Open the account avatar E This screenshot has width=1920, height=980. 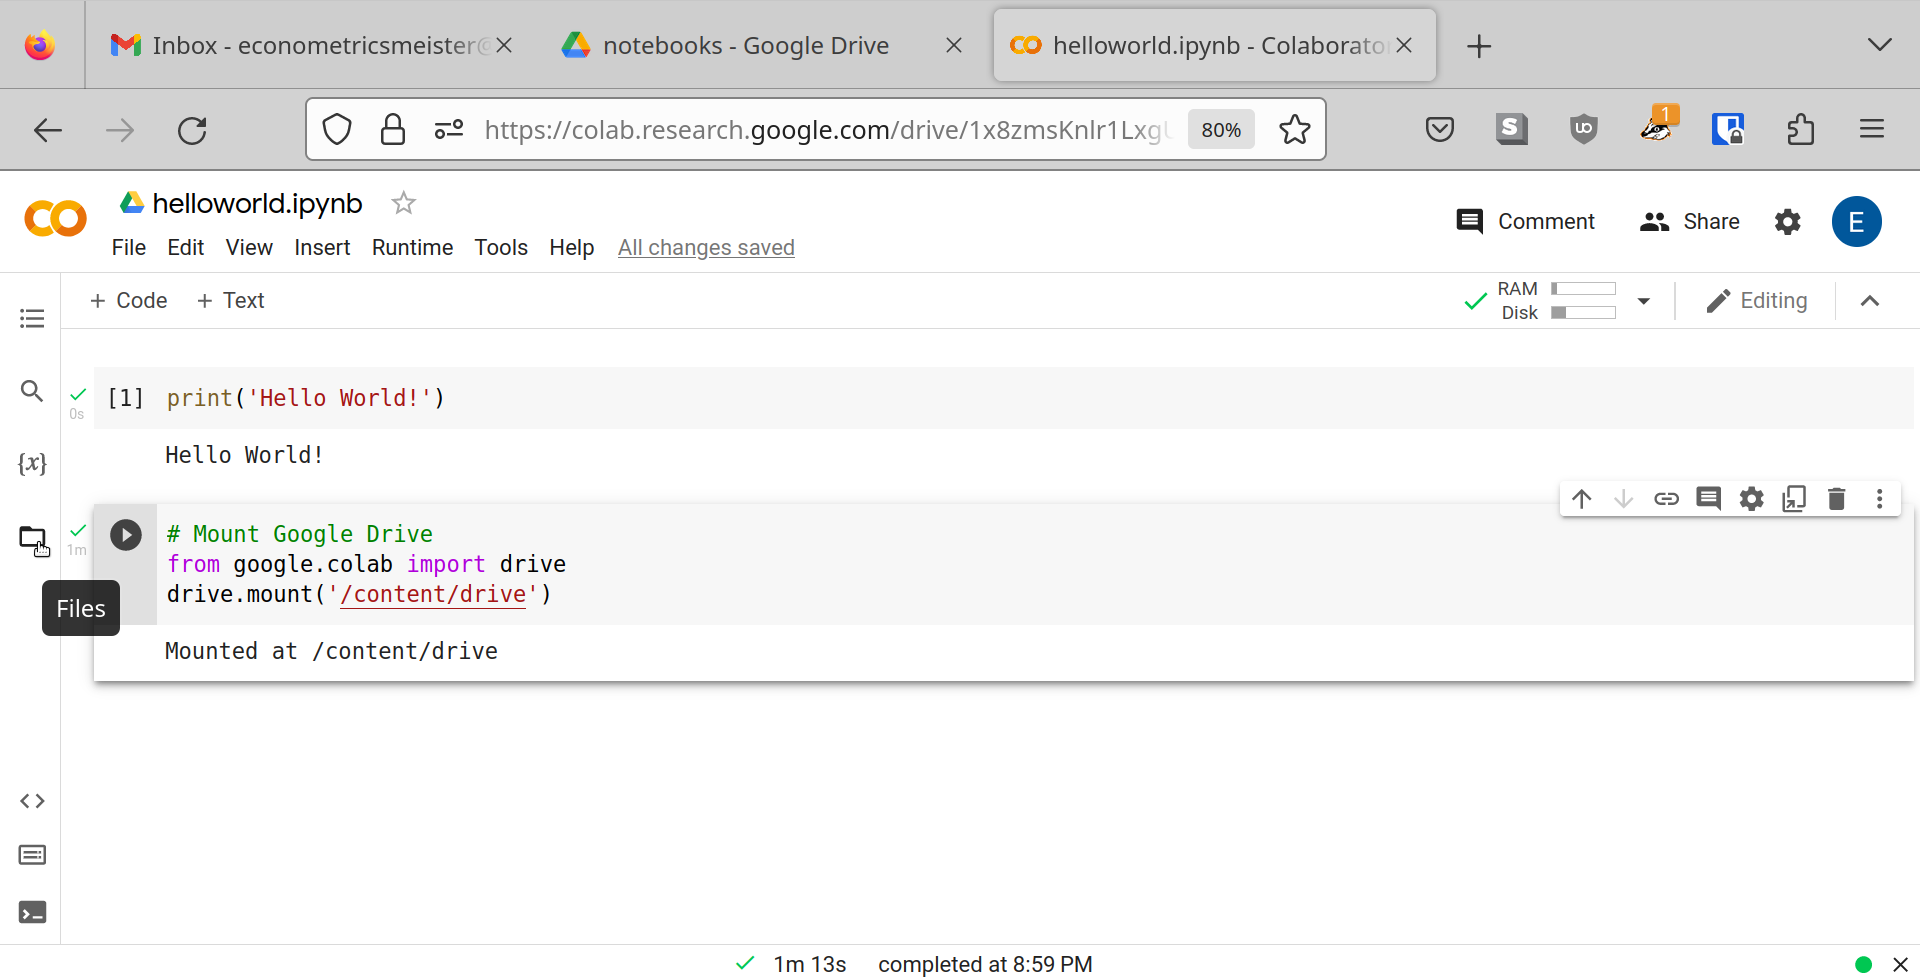(x=1857, y=222)
